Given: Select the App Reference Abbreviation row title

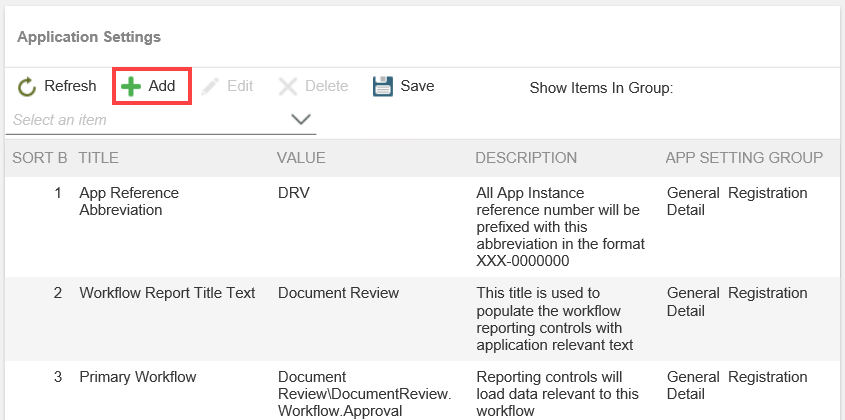Looking at the screenshot, I should click(x=128, y=201).
